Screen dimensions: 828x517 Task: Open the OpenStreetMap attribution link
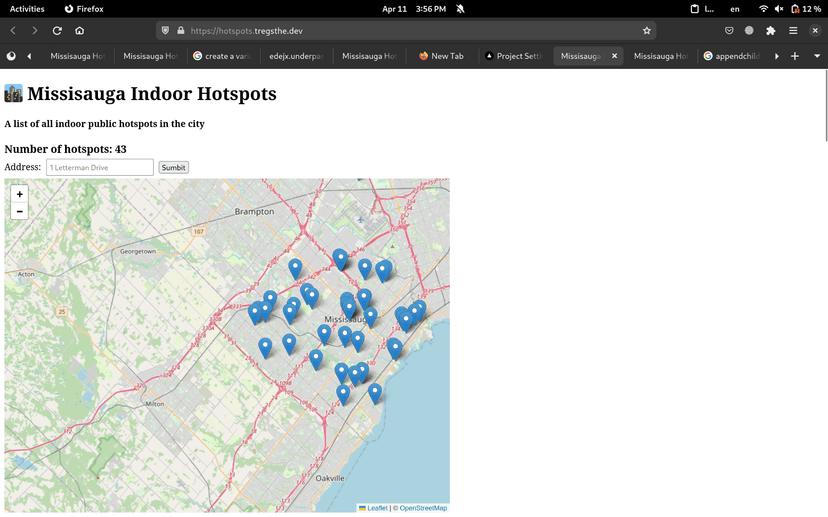[x=423, y=508]
